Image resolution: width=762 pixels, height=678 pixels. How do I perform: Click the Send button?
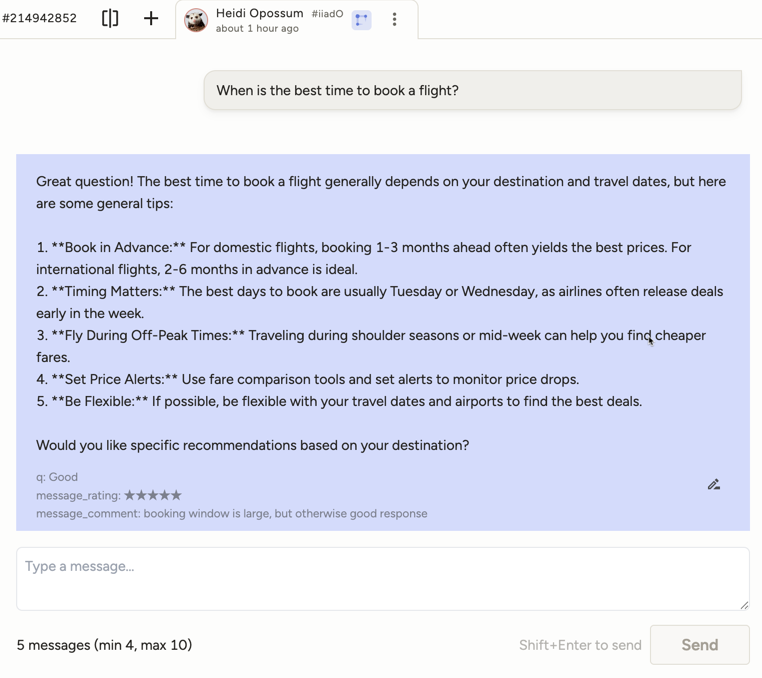699,644
